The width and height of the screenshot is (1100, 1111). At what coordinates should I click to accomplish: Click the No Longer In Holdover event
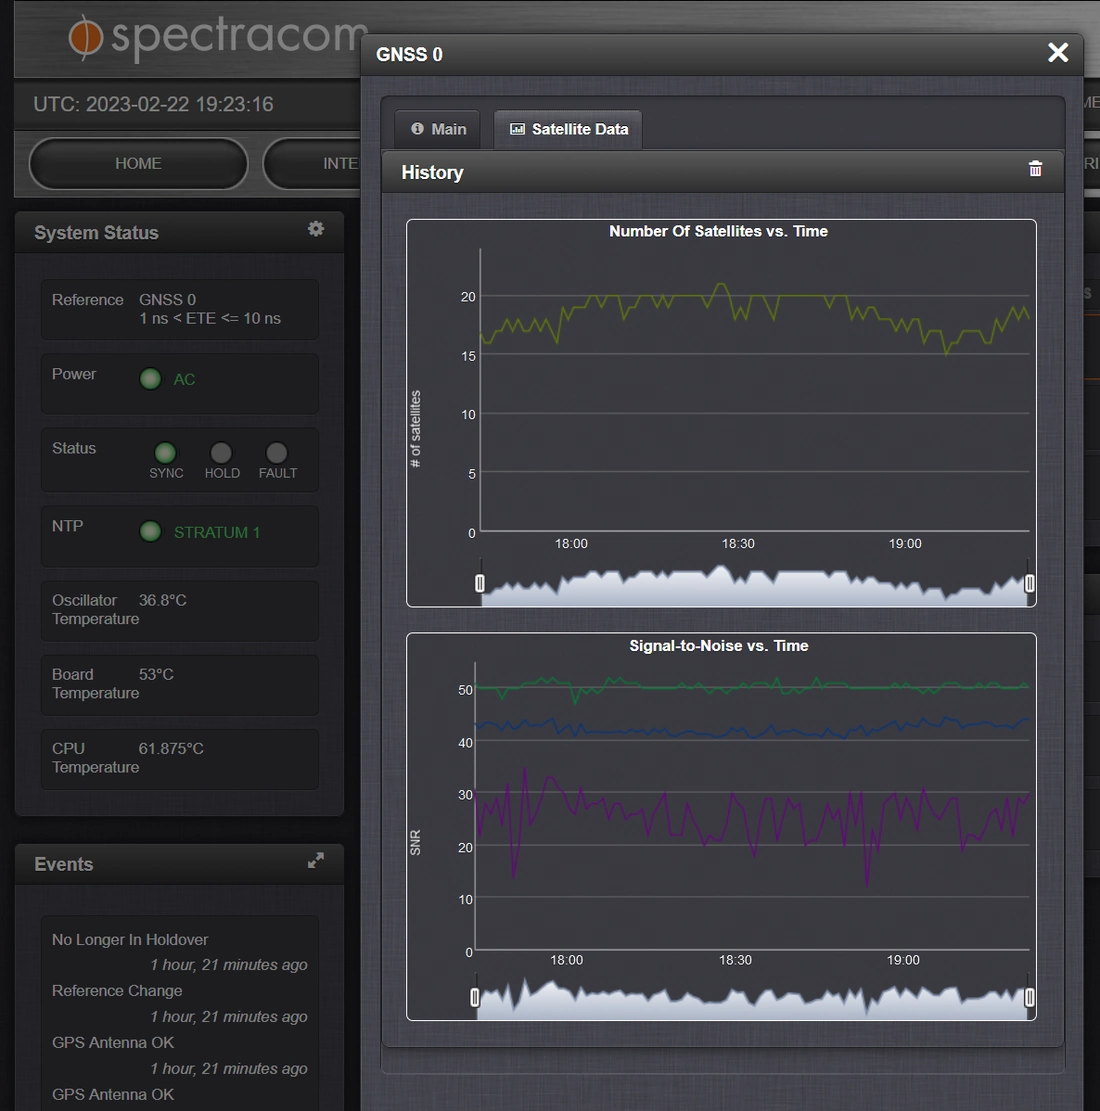point(130,940)
